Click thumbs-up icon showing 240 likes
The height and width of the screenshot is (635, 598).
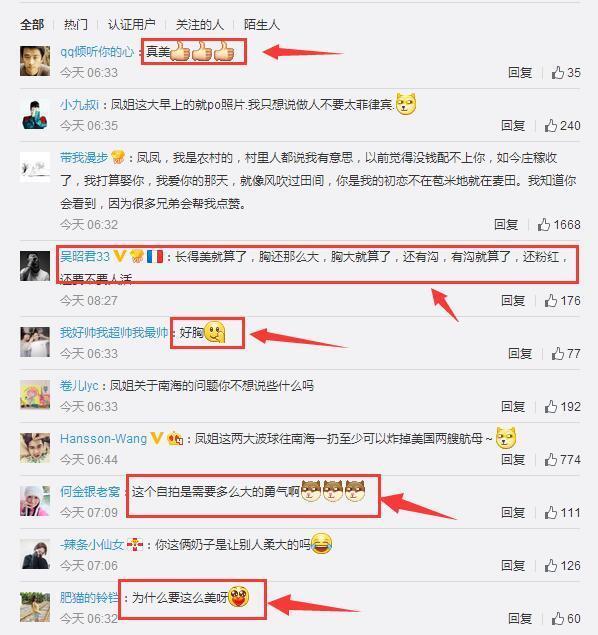551,126
